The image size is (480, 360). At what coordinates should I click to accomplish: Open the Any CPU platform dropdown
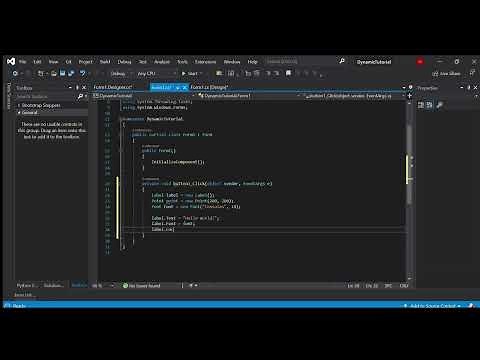pyautogui.click(x=156, y=73)
